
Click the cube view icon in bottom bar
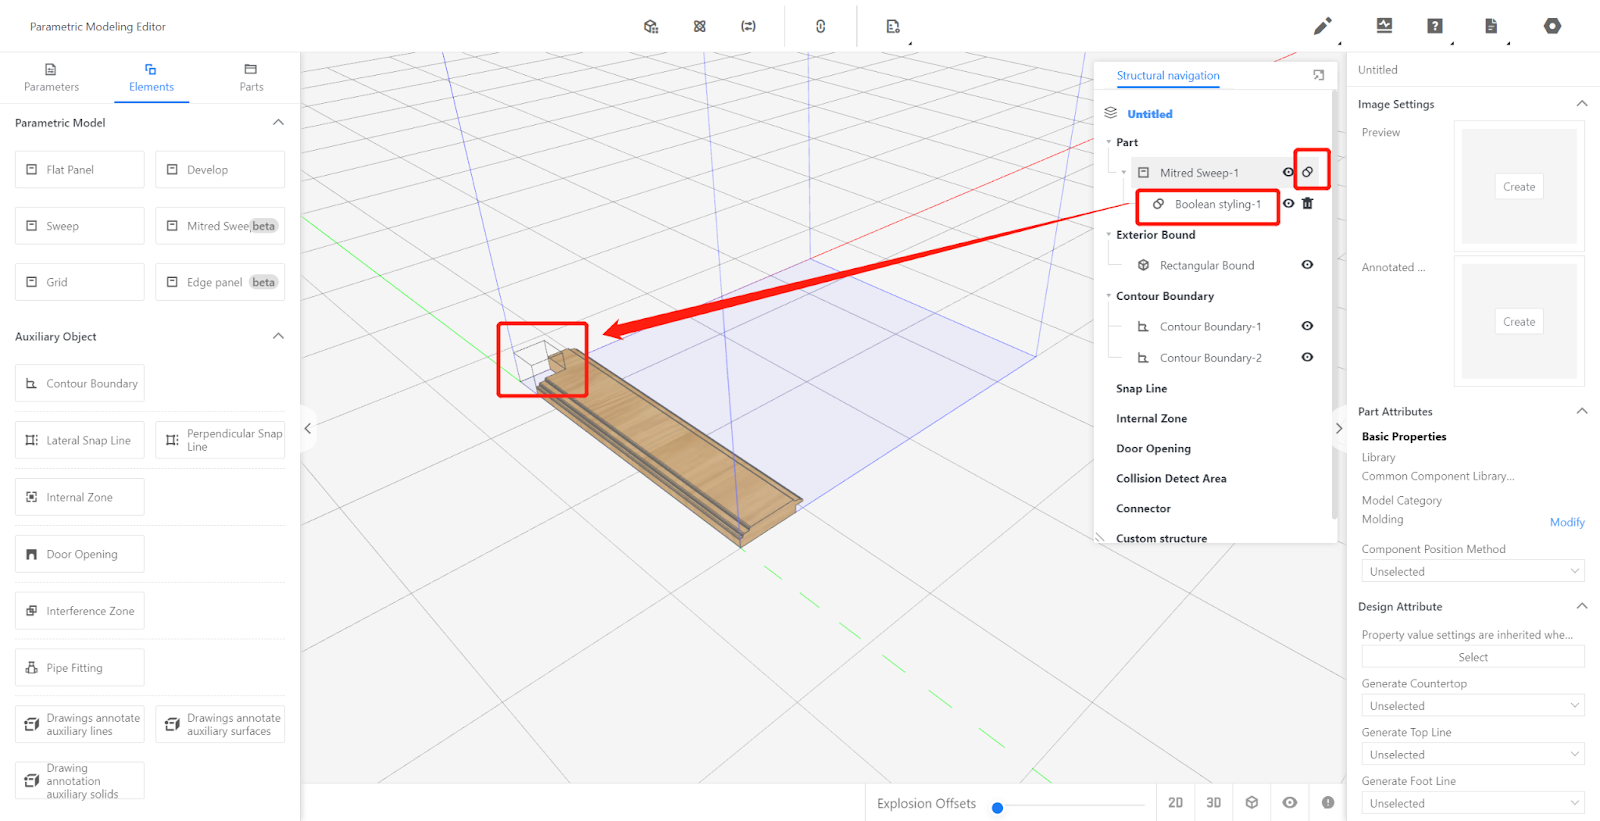1251,803
